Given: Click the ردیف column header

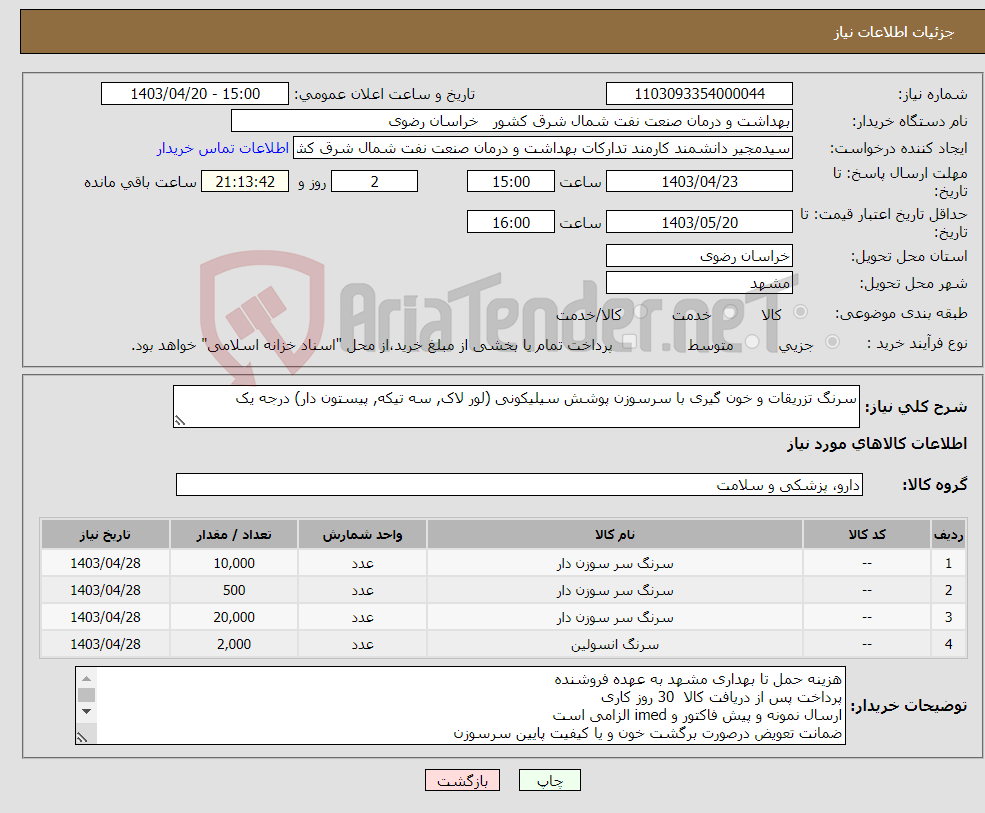Looking at the screenshot, I should (949, 535).
